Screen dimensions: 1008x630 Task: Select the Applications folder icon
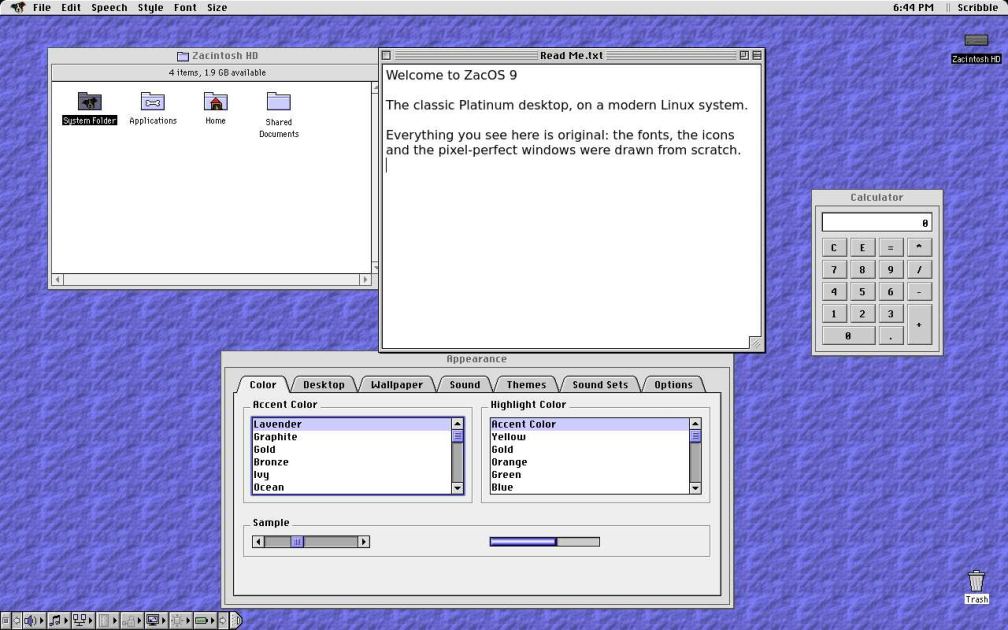(x=152, y=107)
